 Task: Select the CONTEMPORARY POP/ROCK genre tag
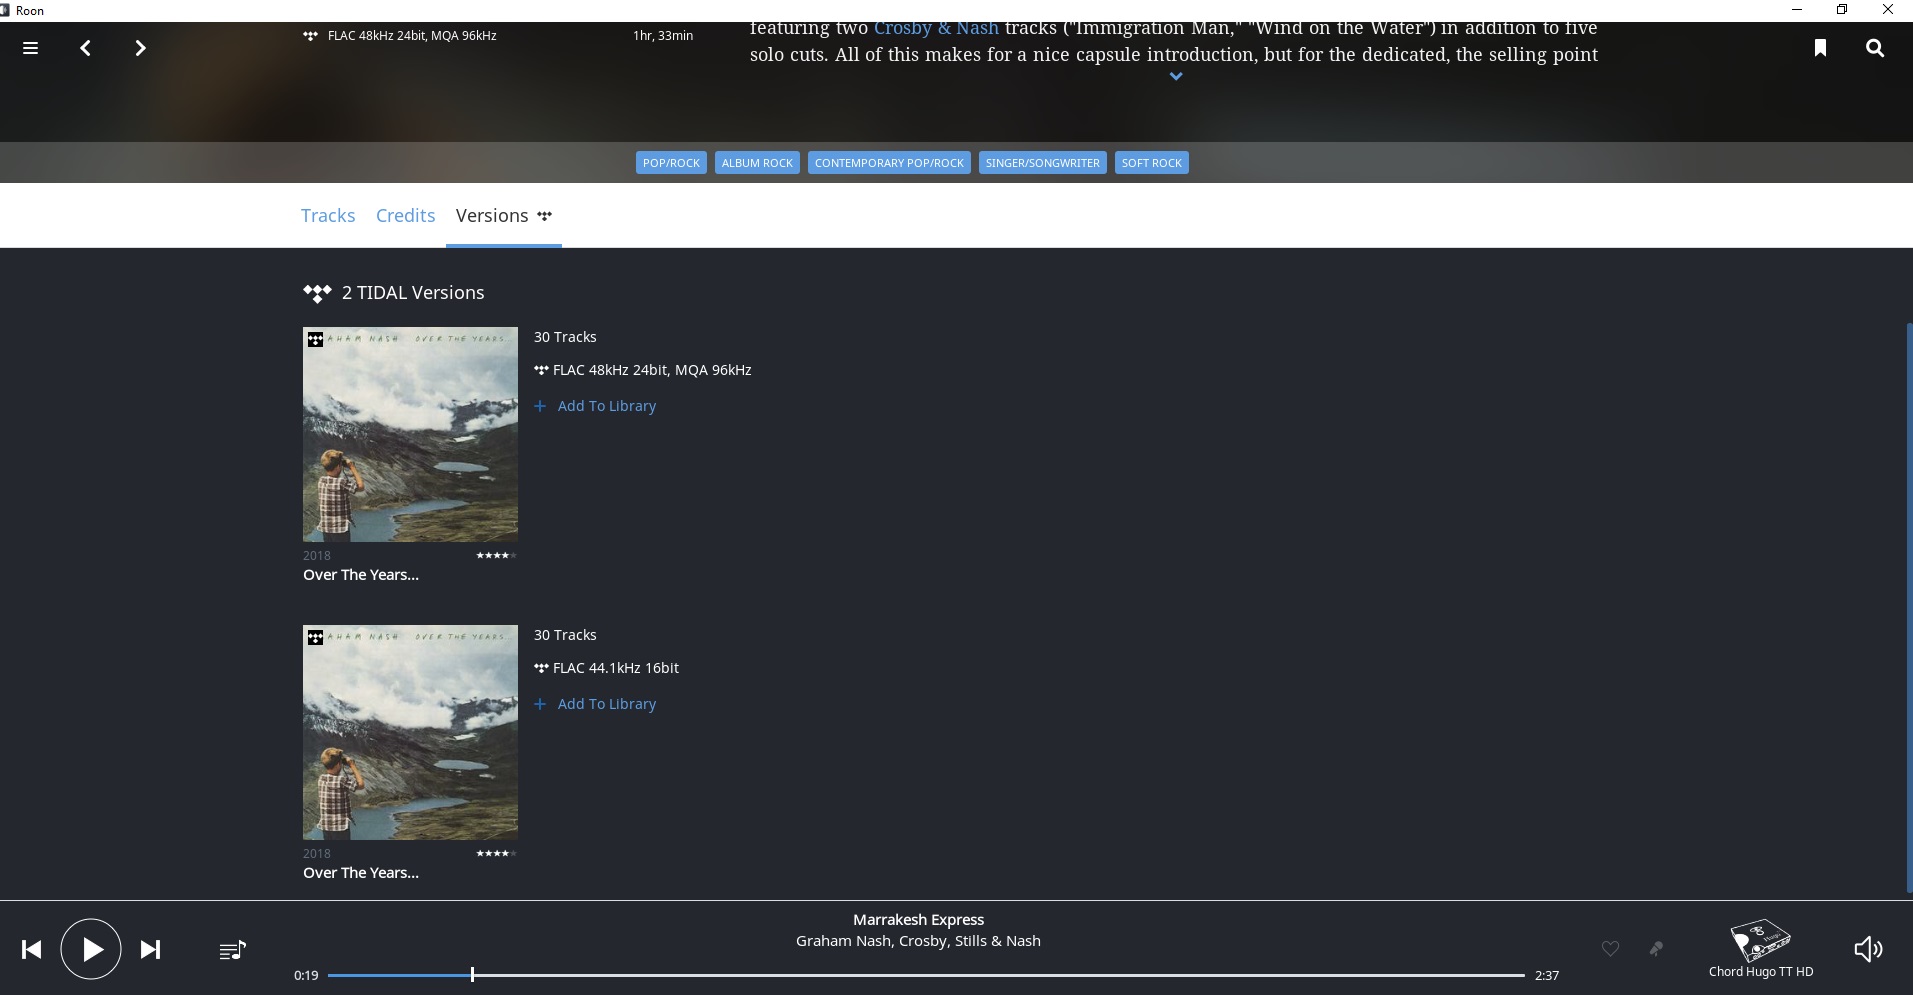[889, 163]
